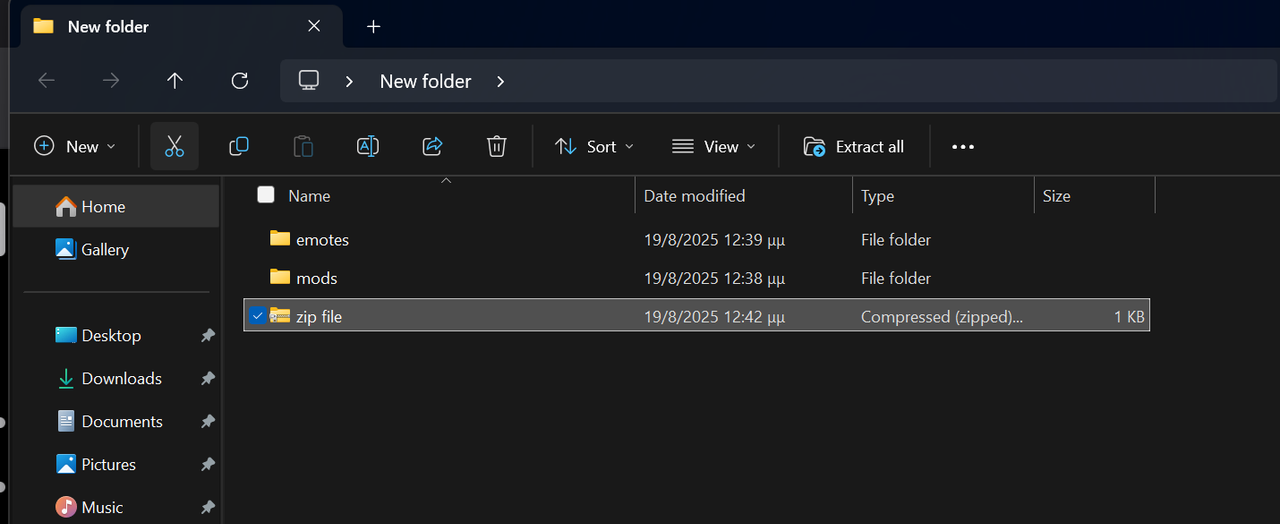This screenshot has height=524, width=1280.
Task: Open Home in navigation pane
Action: (115, 206)
